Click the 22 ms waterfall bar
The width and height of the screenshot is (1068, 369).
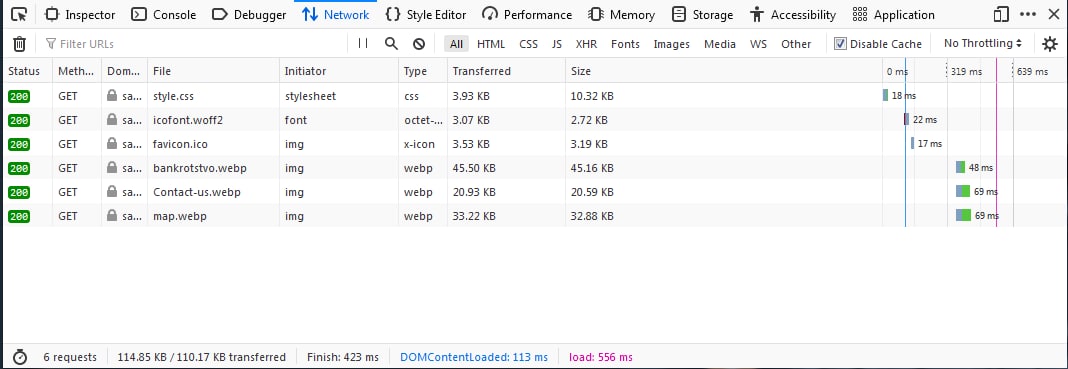pos(907,119)
